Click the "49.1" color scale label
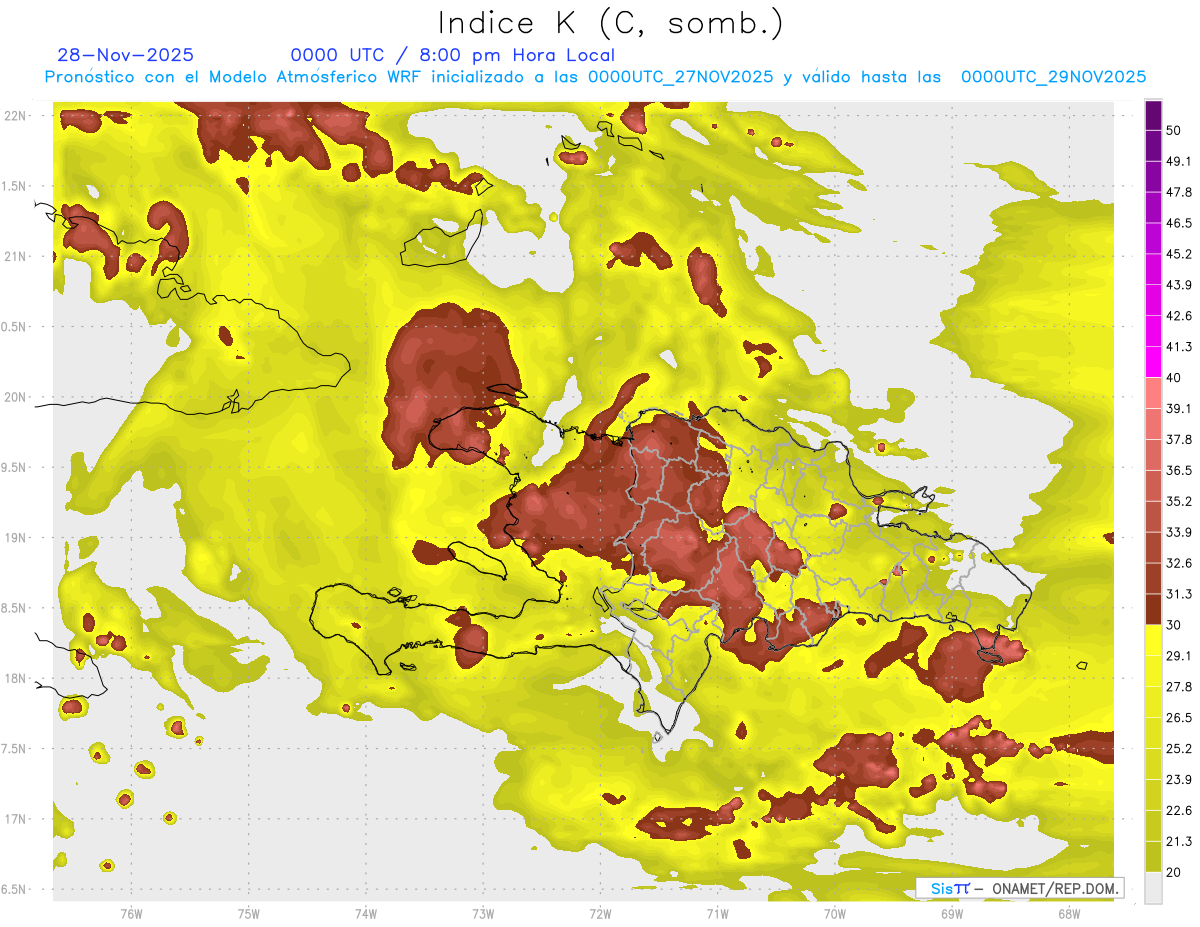The image size is (1200, 927). tap(1179, 161)
